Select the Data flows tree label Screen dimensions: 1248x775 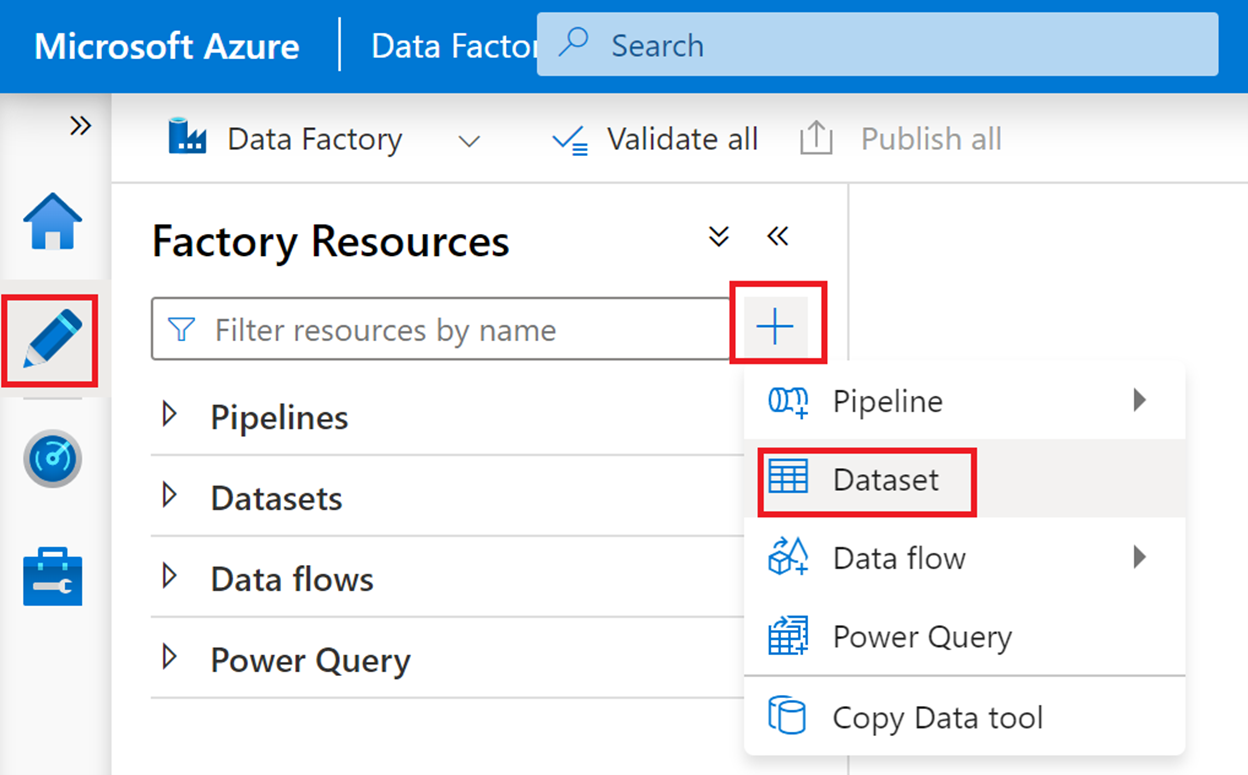pos(292,579)
